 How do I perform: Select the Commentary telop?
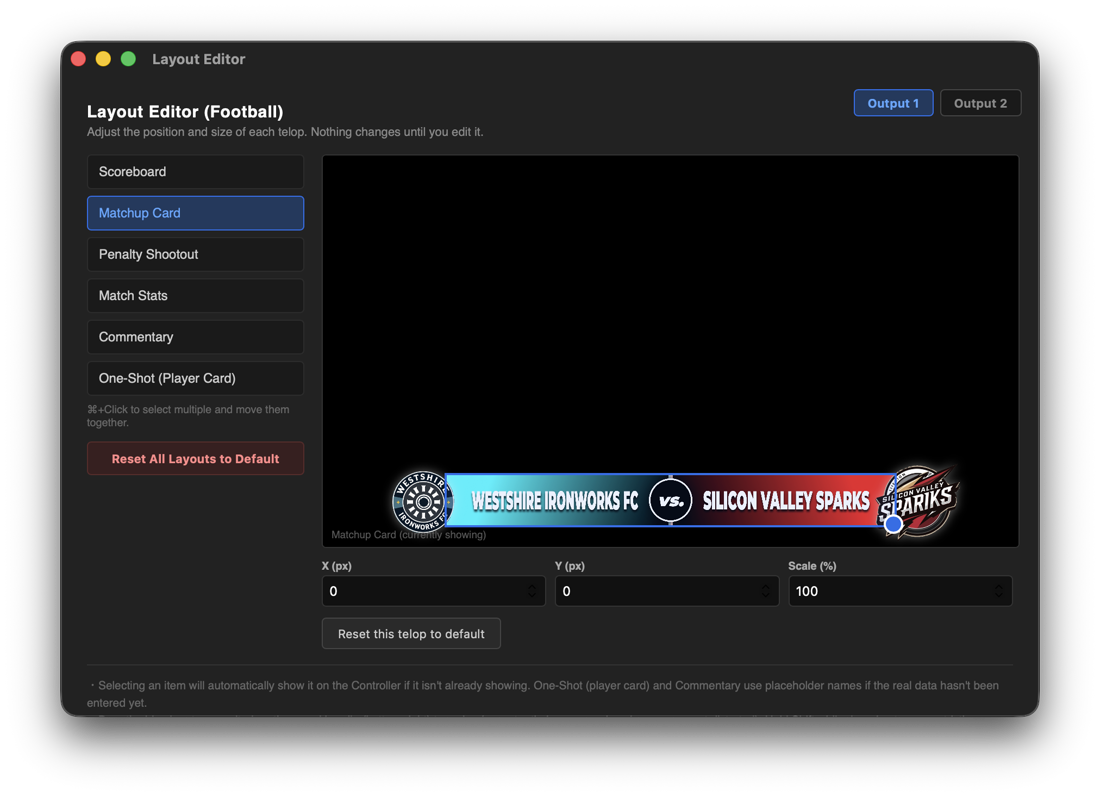click(195, 337)
